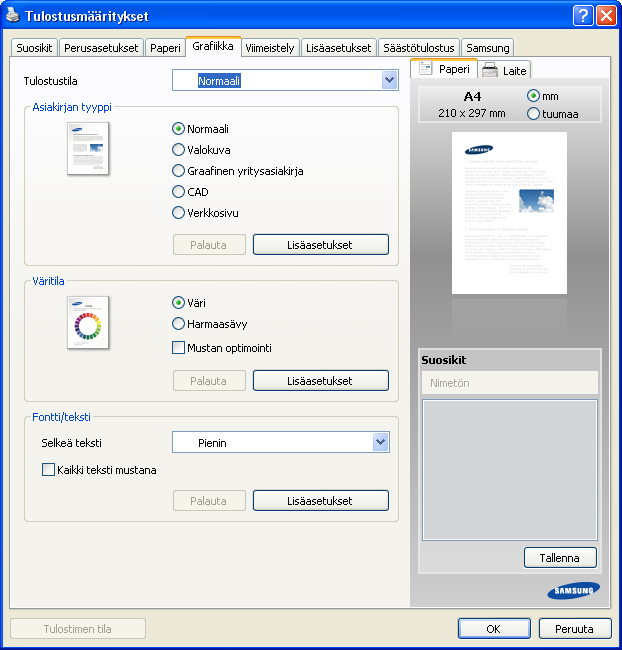
Task: Click the printer icon in title bar
Action: [x=13, y=15]
